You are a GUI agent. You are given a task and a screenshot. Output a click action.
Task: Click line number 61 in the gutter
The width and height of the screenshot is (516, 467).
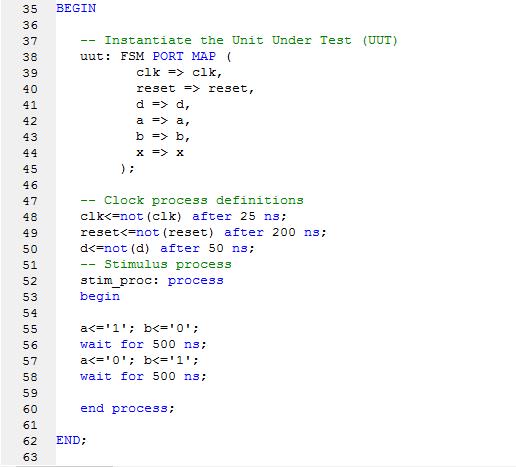(30, 425)
